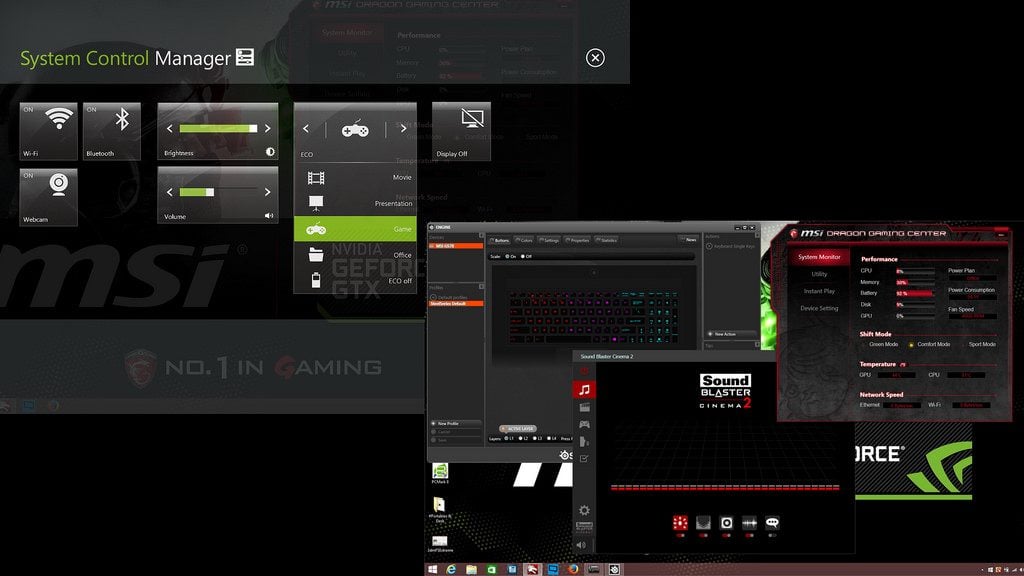1024x576 pixels.
Task: Expand the Default profiles group
Action: (433, 297)
